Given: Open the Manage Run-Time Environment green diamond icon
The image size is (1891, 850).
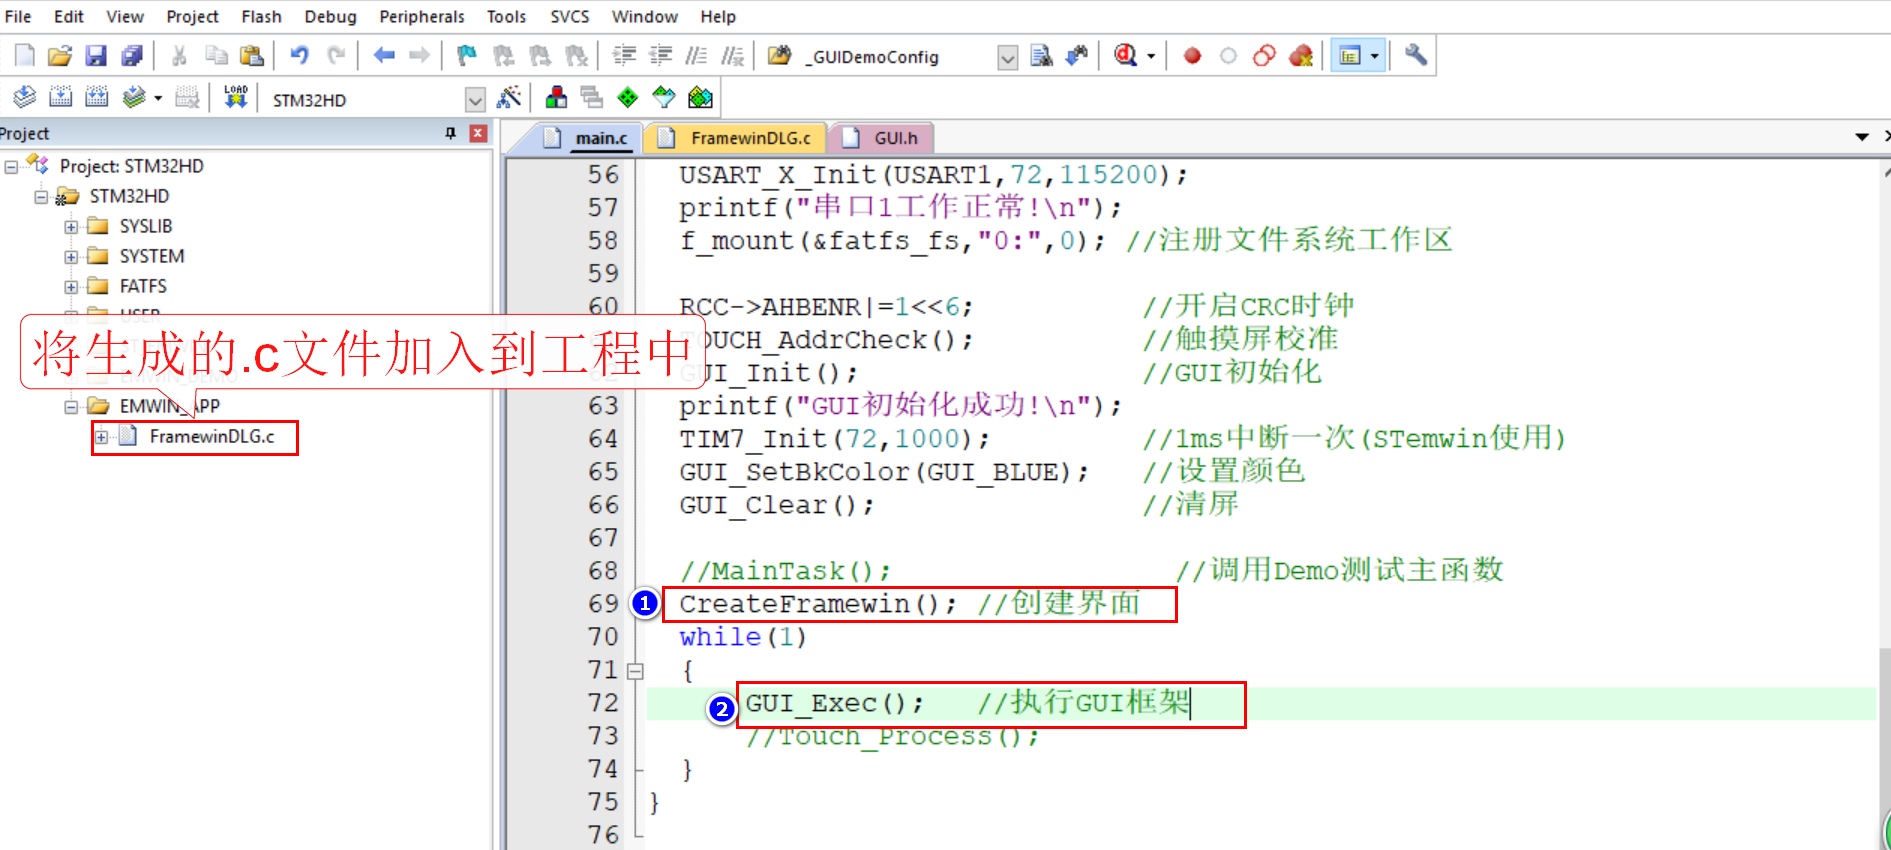Looking at the screenshot, I should tap(628, 98).
